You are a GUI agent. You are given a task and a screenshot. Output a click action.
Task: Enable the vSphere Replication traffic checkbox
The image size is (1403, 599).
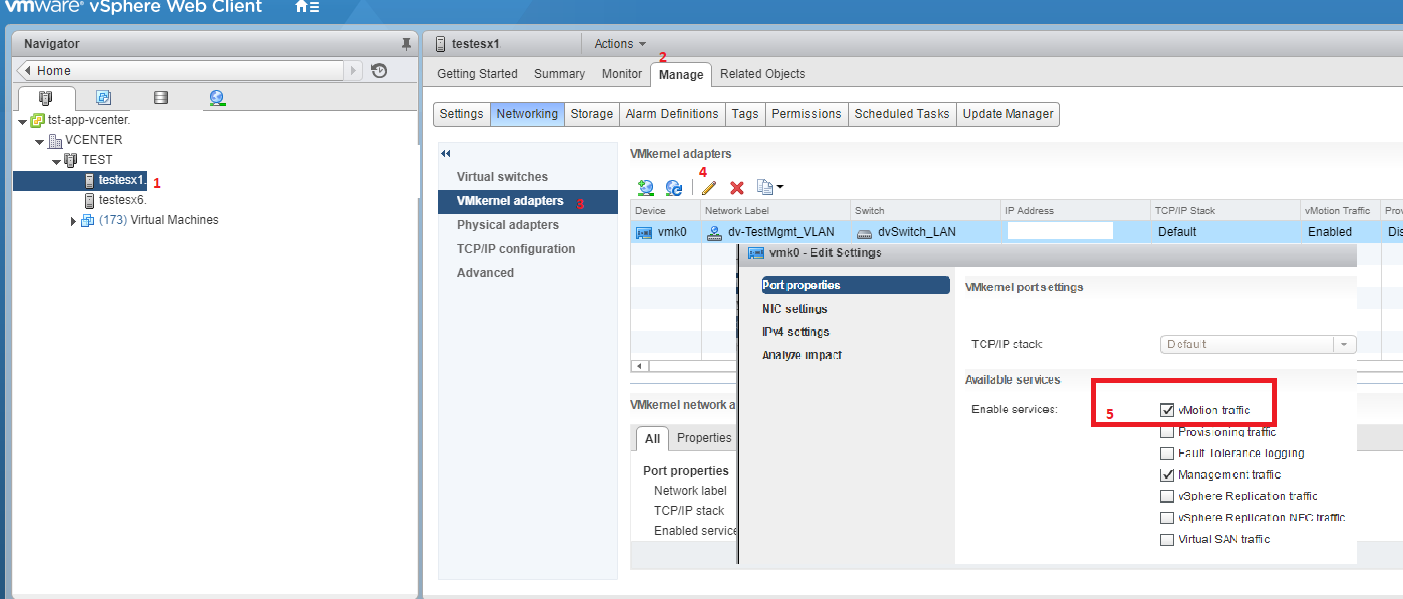point(1167,496)
